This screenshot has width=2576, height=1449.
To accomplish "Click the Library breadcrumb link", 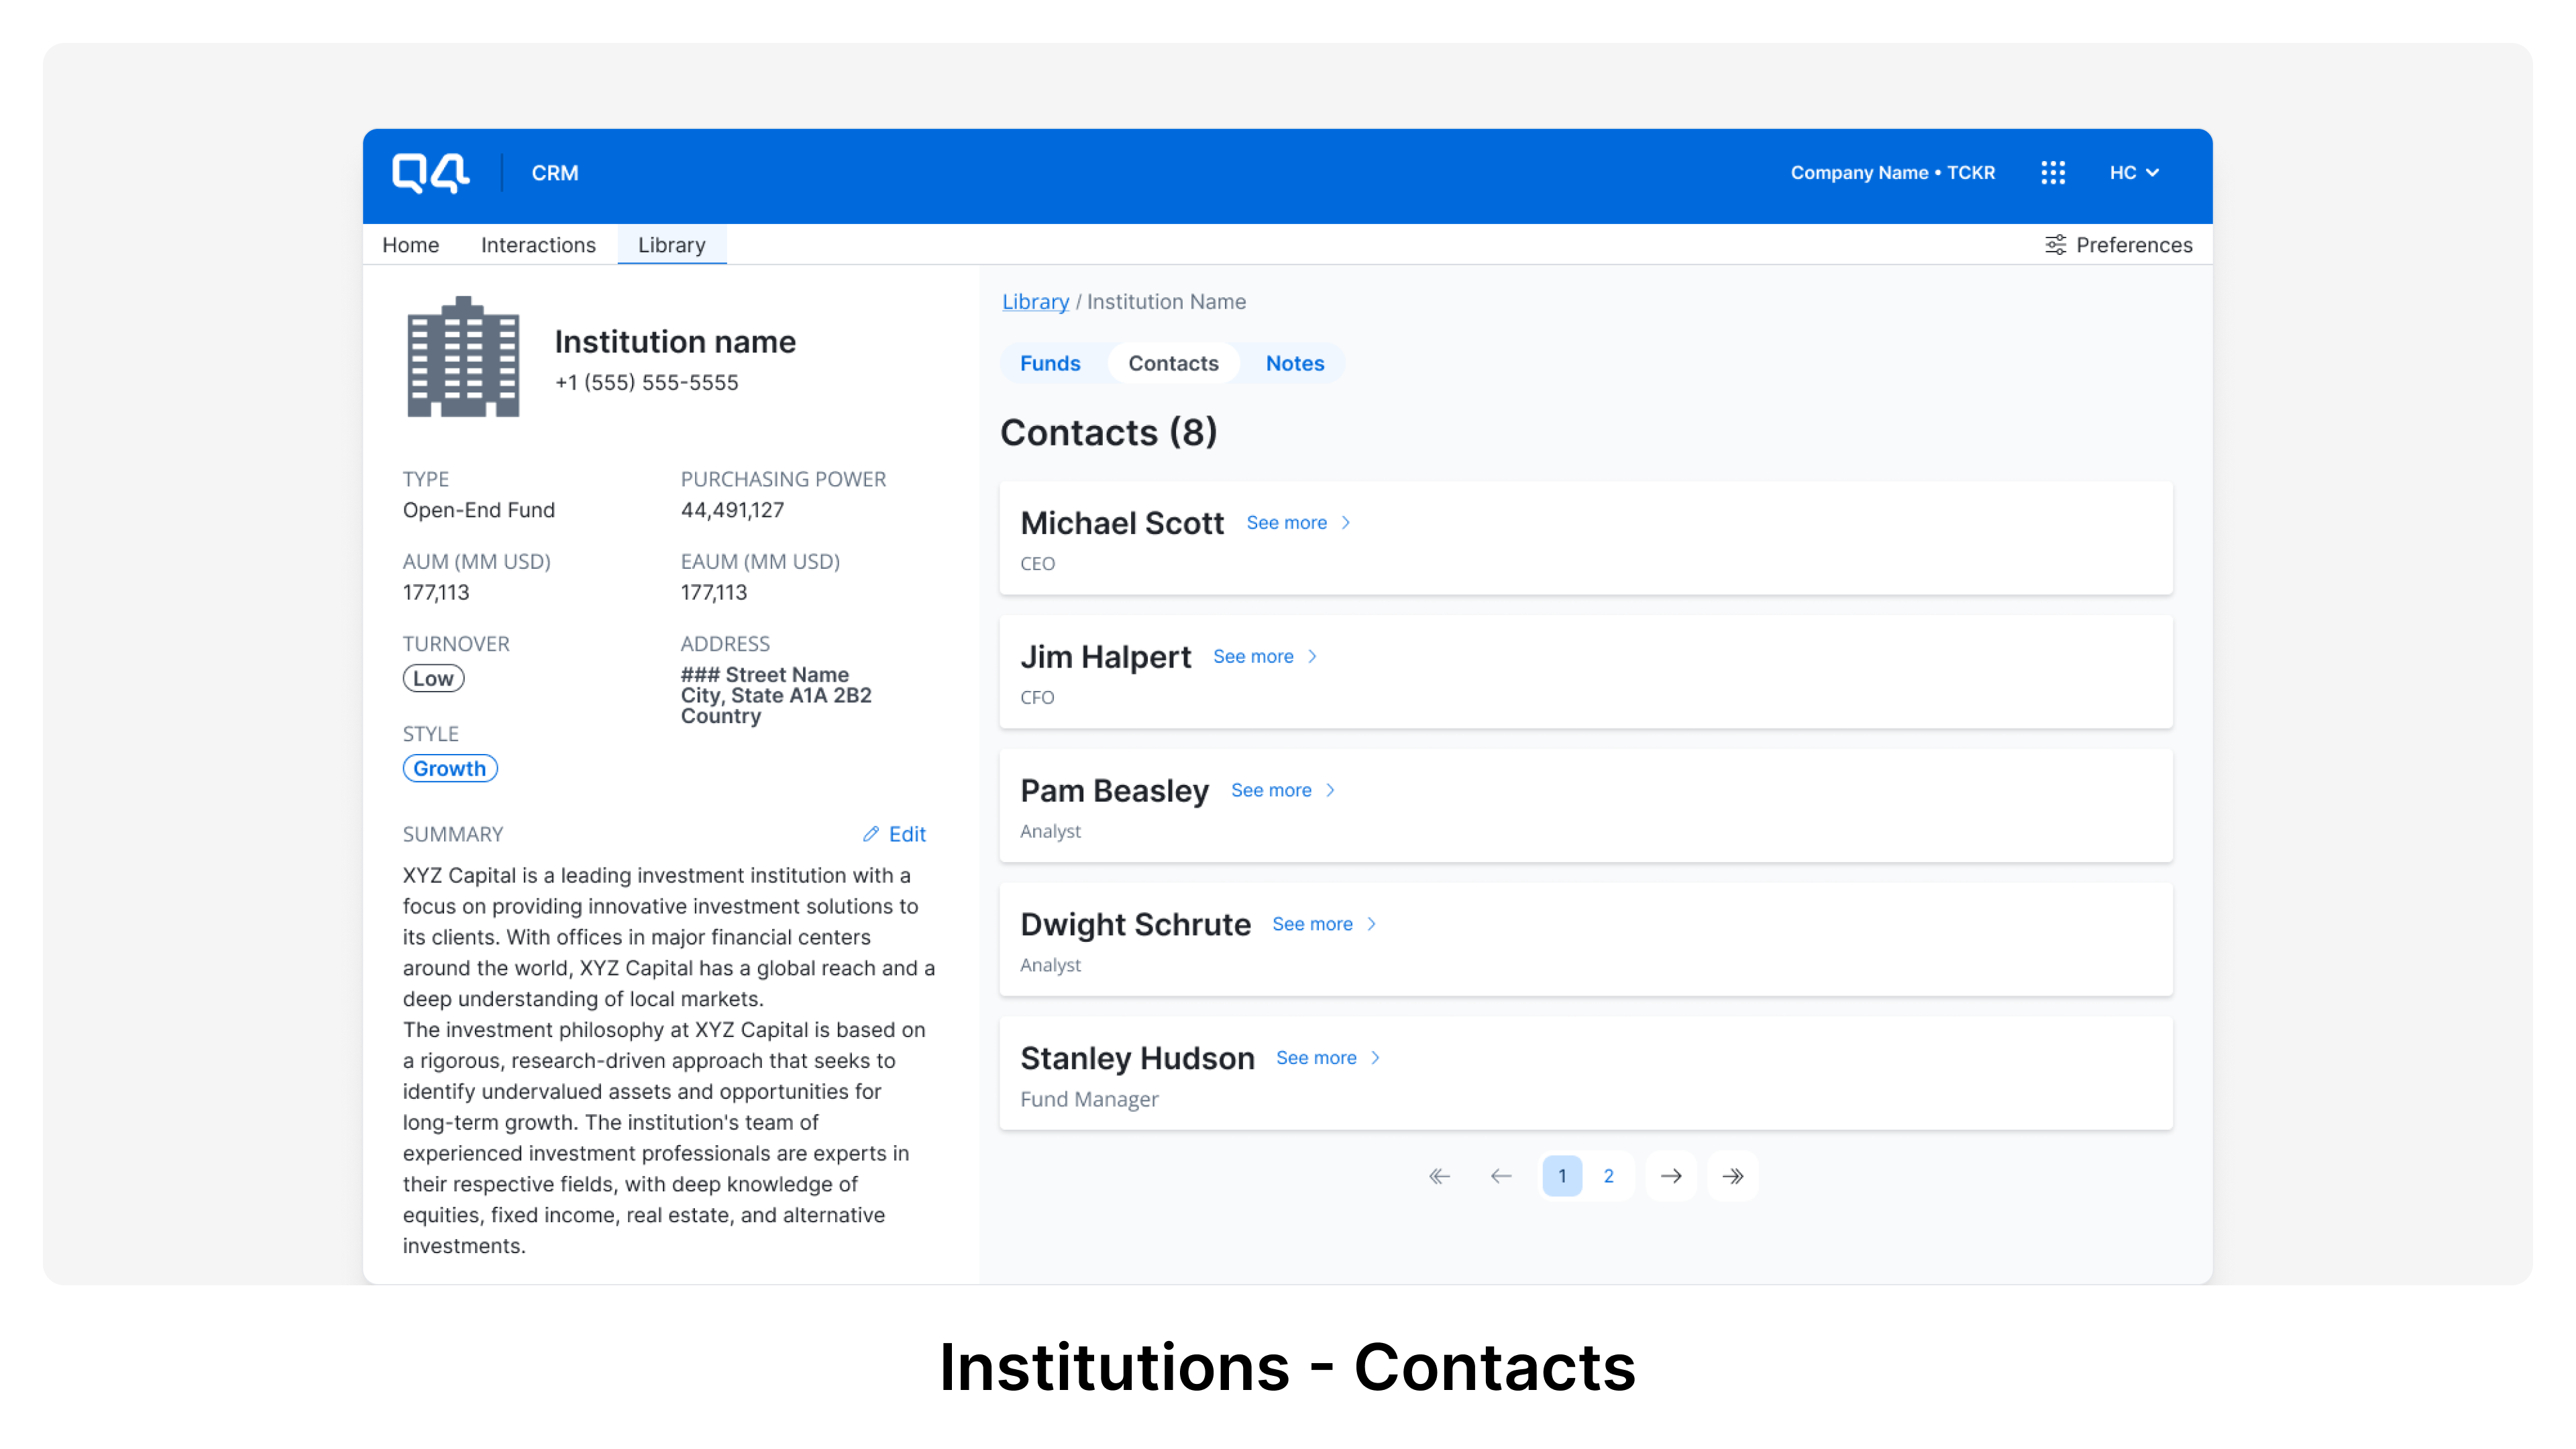I will click(x=1035, y=301).
